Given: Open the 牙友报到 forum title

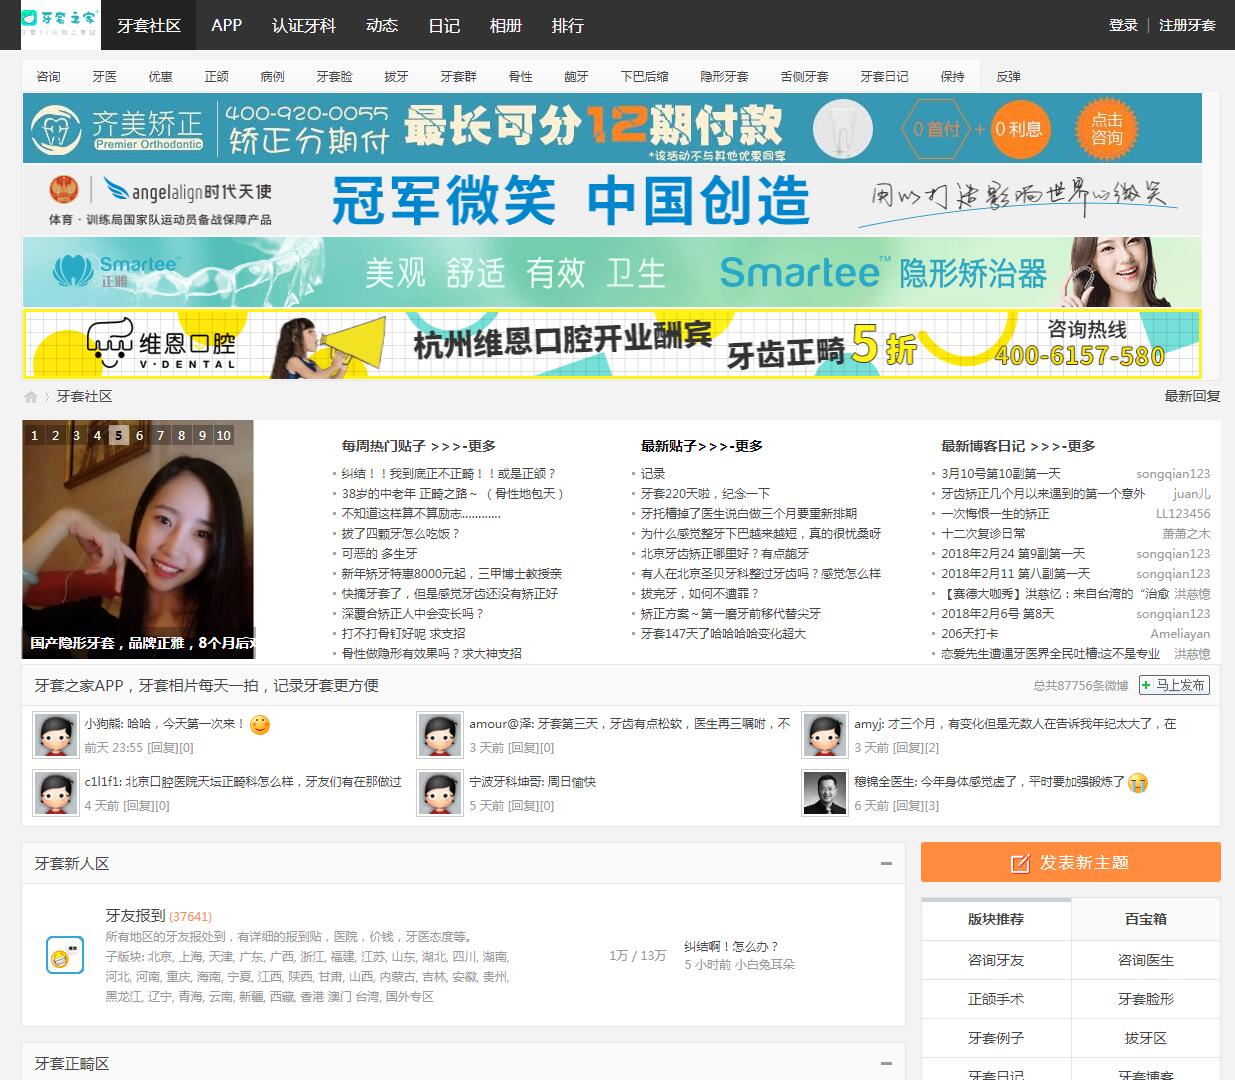Looking at the screenshot, I should point(135,915).
